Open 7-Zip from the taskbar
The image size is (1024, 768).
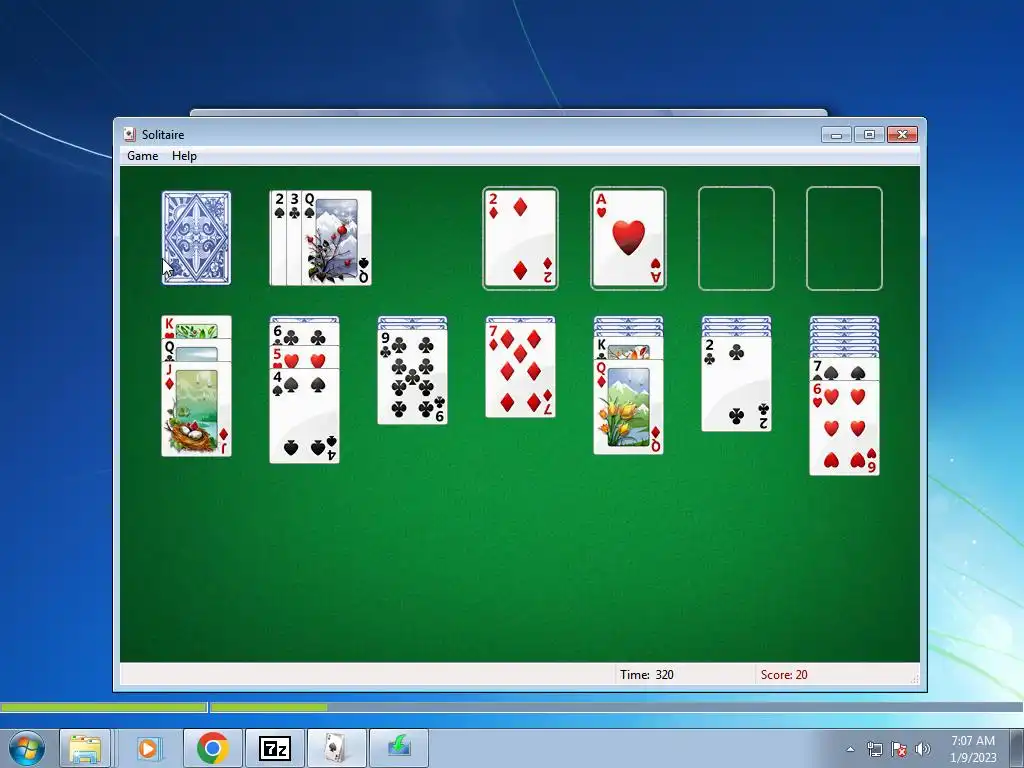pyautogui.click(x=274, y=748)
